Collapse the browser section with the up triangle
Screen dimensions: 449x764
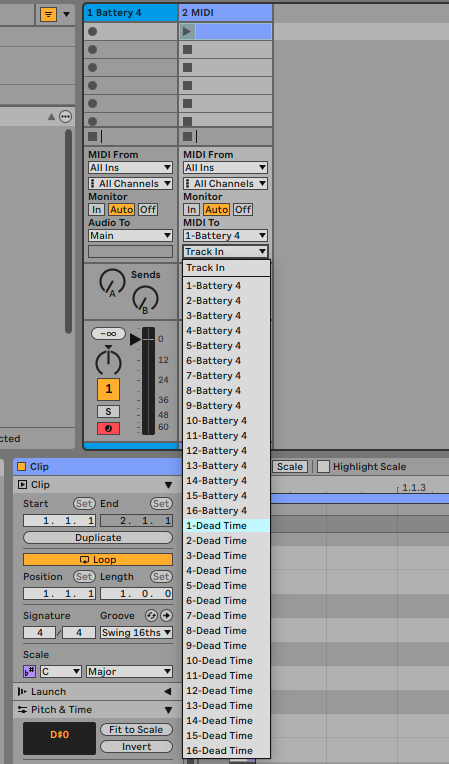point(51,116)
